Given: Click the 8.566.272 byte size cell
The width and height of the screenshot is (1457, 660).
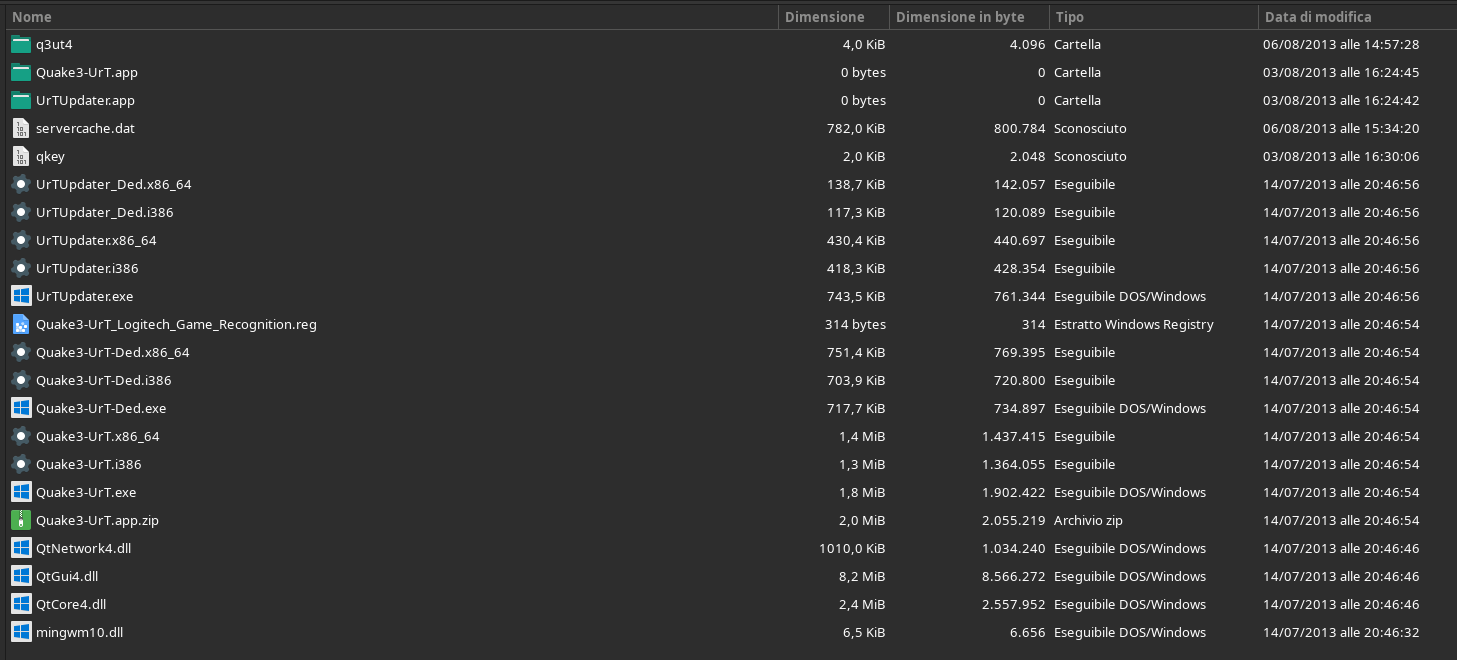Looking at the screenshot, I should point(1013,576).
